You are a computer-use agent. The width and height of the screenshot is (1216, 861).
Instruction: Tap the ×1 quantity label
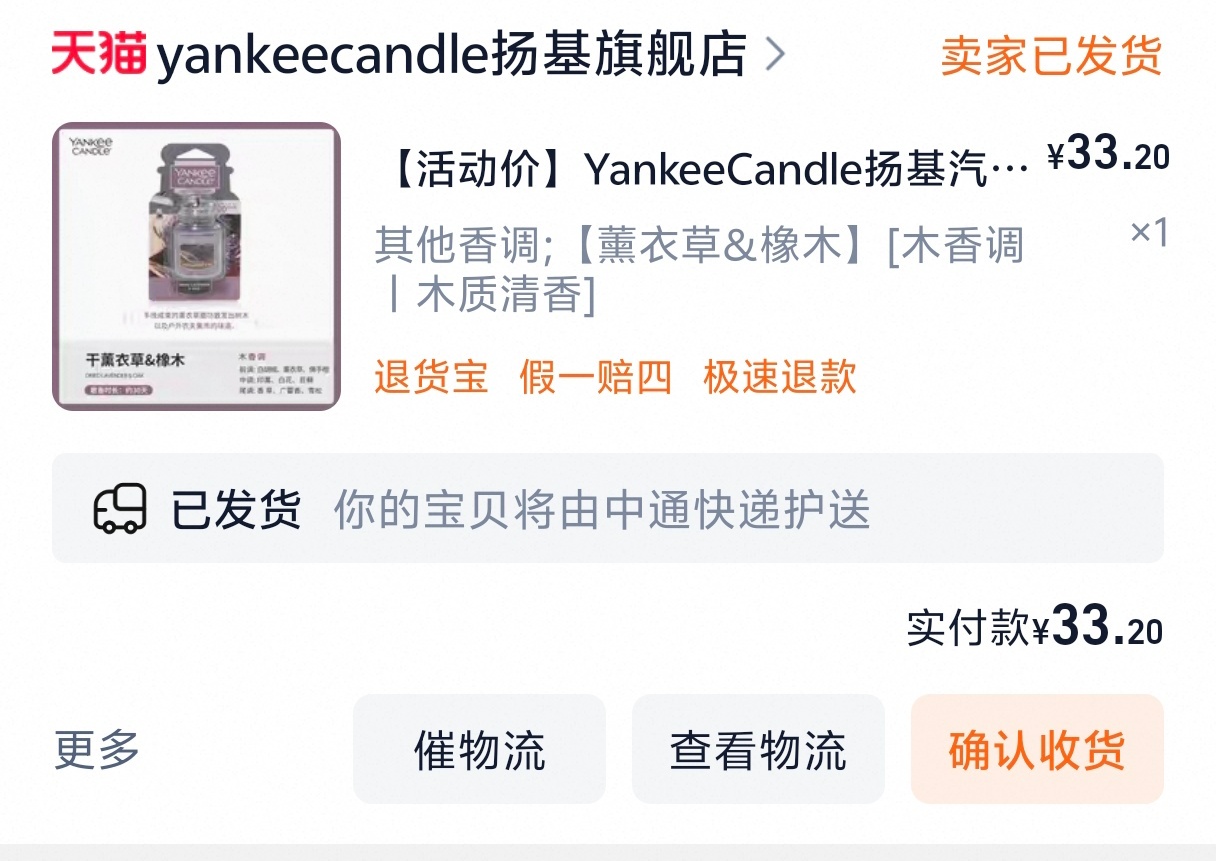[1149, 233]
